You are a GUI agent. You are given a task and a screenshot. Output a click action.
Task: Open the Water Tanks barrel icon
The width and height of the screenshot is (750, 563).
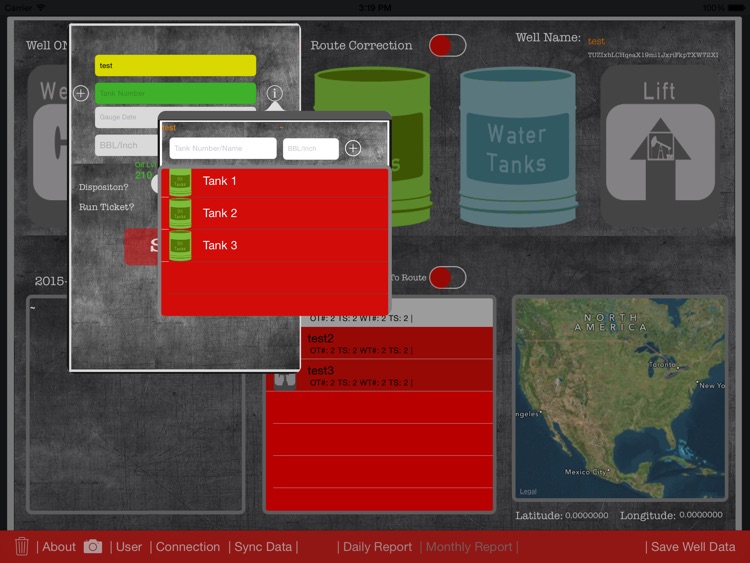pyautogui.click(x=518, y=147)
